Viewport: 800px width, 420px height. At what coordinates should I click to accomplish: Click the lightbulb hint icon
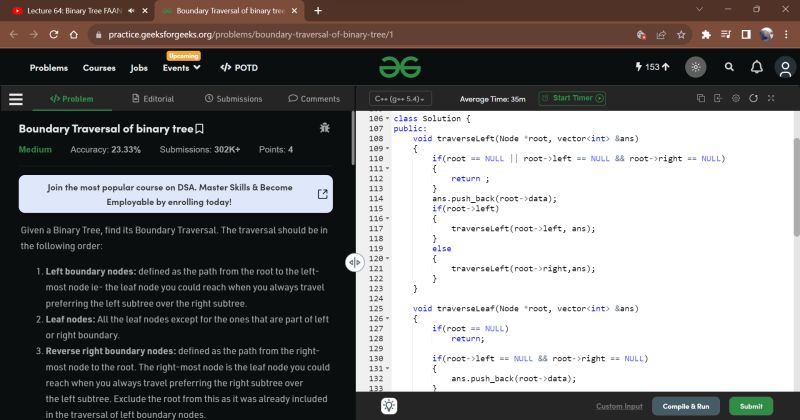click(389, 406)
